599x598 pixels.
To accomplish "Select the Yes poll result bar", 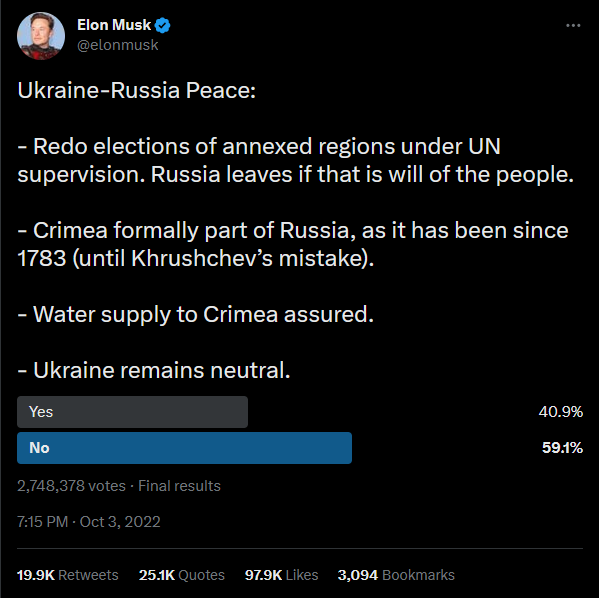I will (x=132, y=412).
